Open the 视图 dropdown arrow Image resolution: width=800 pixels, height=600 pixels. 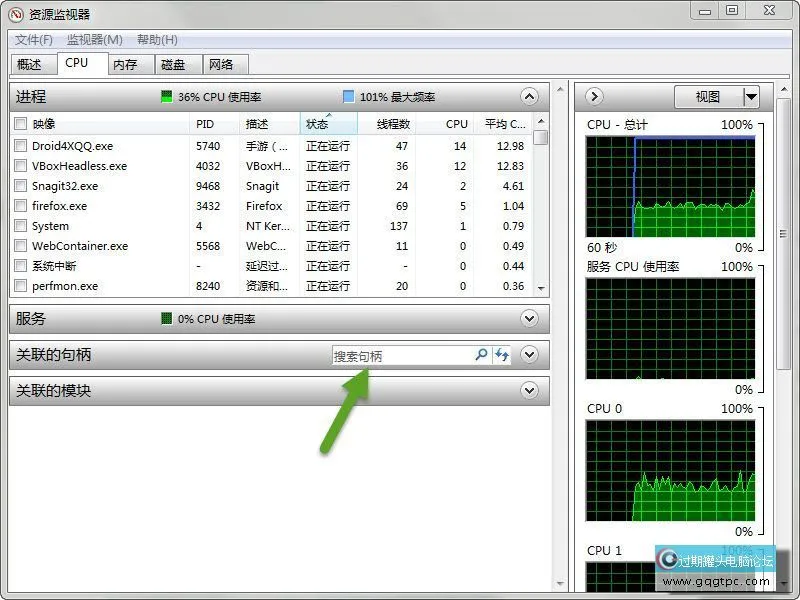[751, 97]
